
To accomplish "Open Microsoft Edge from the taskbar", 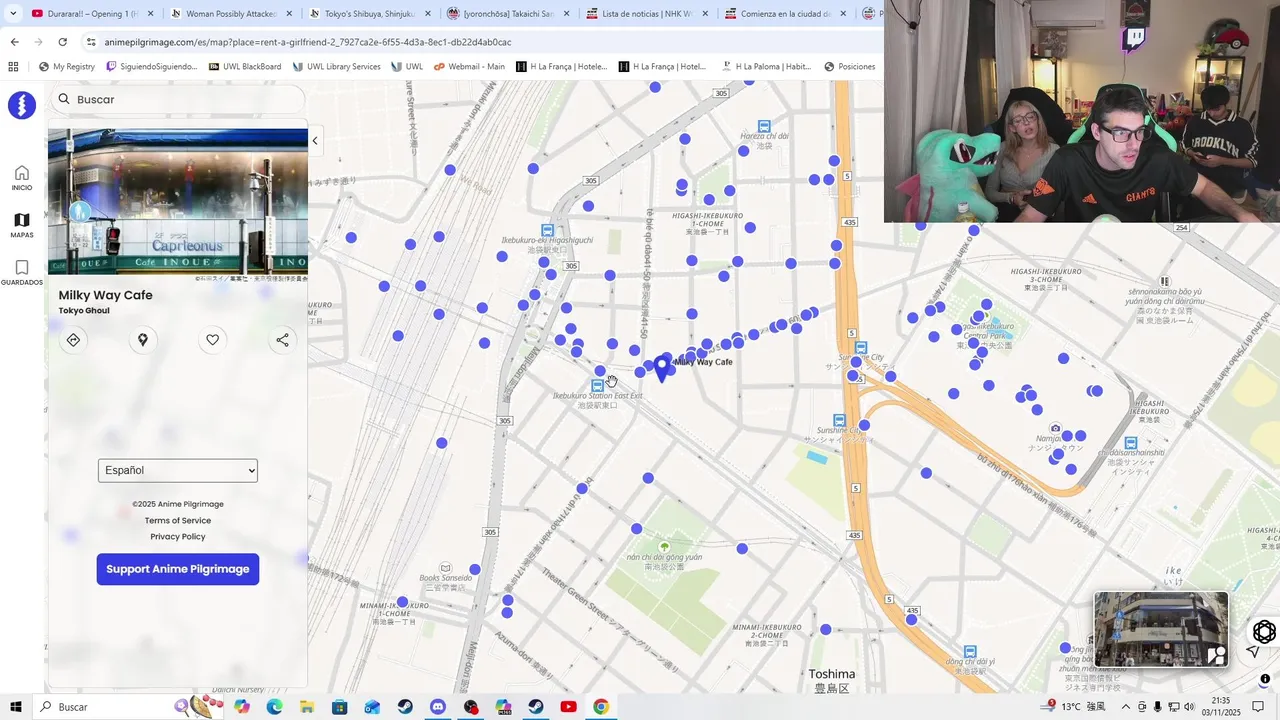I will pyautogui.click(x=274, y=707).
